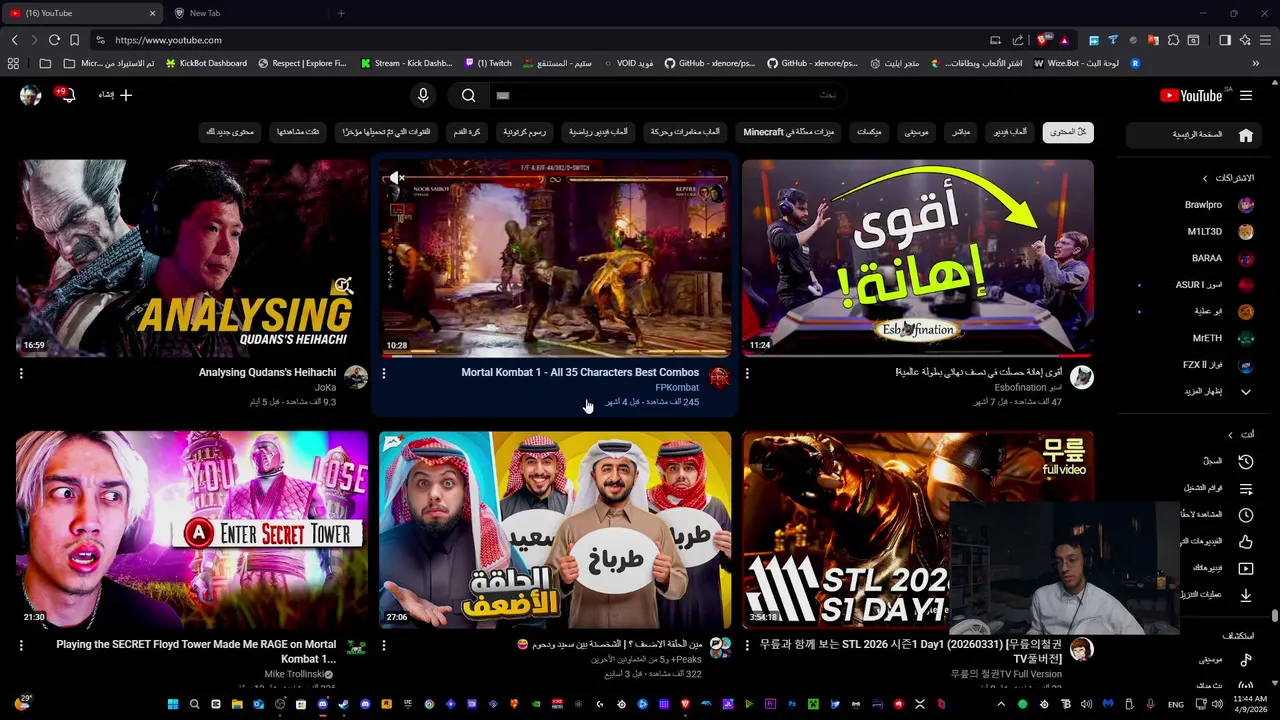The height and width of the screenshot is (720, 1280).
Task: Open options menu for Esbofination video
Action: coord(747,374)
